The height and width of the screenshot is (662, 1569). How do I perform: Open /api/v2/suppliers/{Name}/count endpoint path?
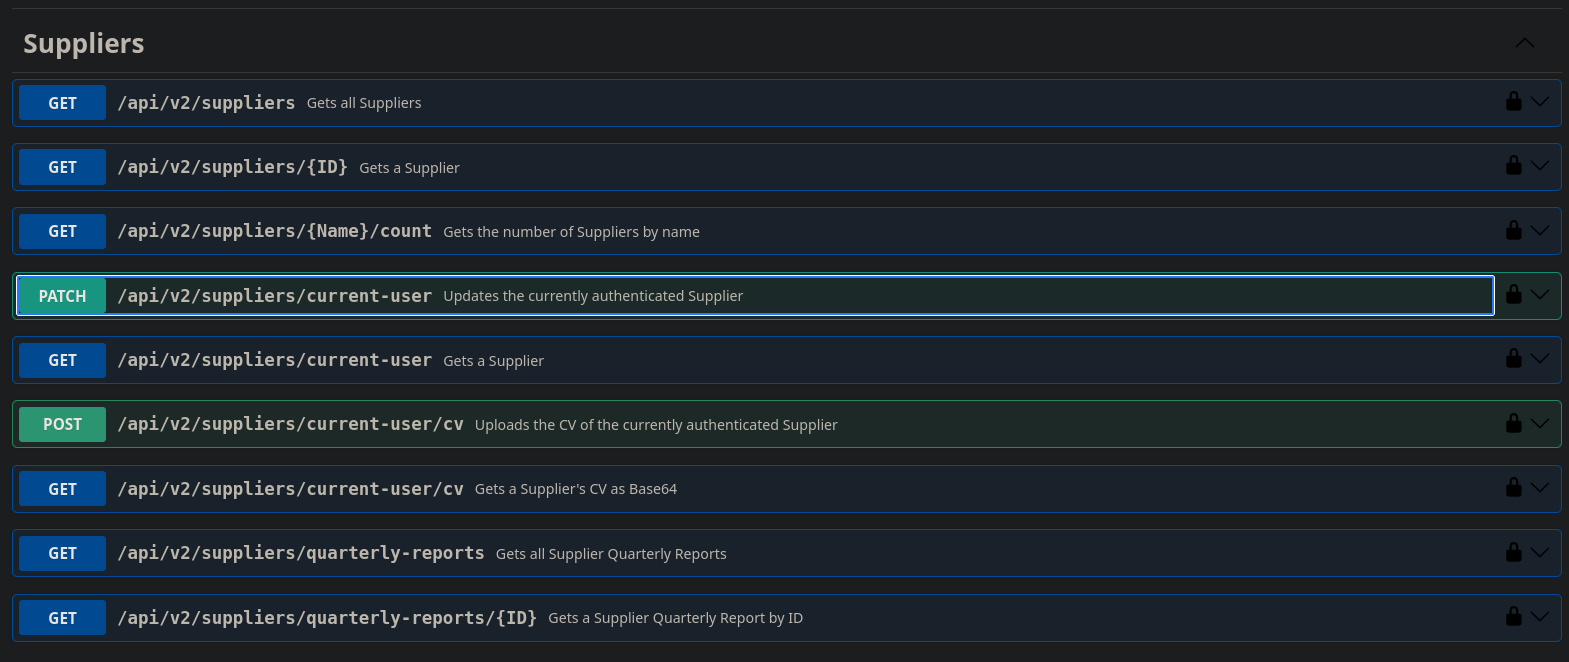[x=274, y=231]
